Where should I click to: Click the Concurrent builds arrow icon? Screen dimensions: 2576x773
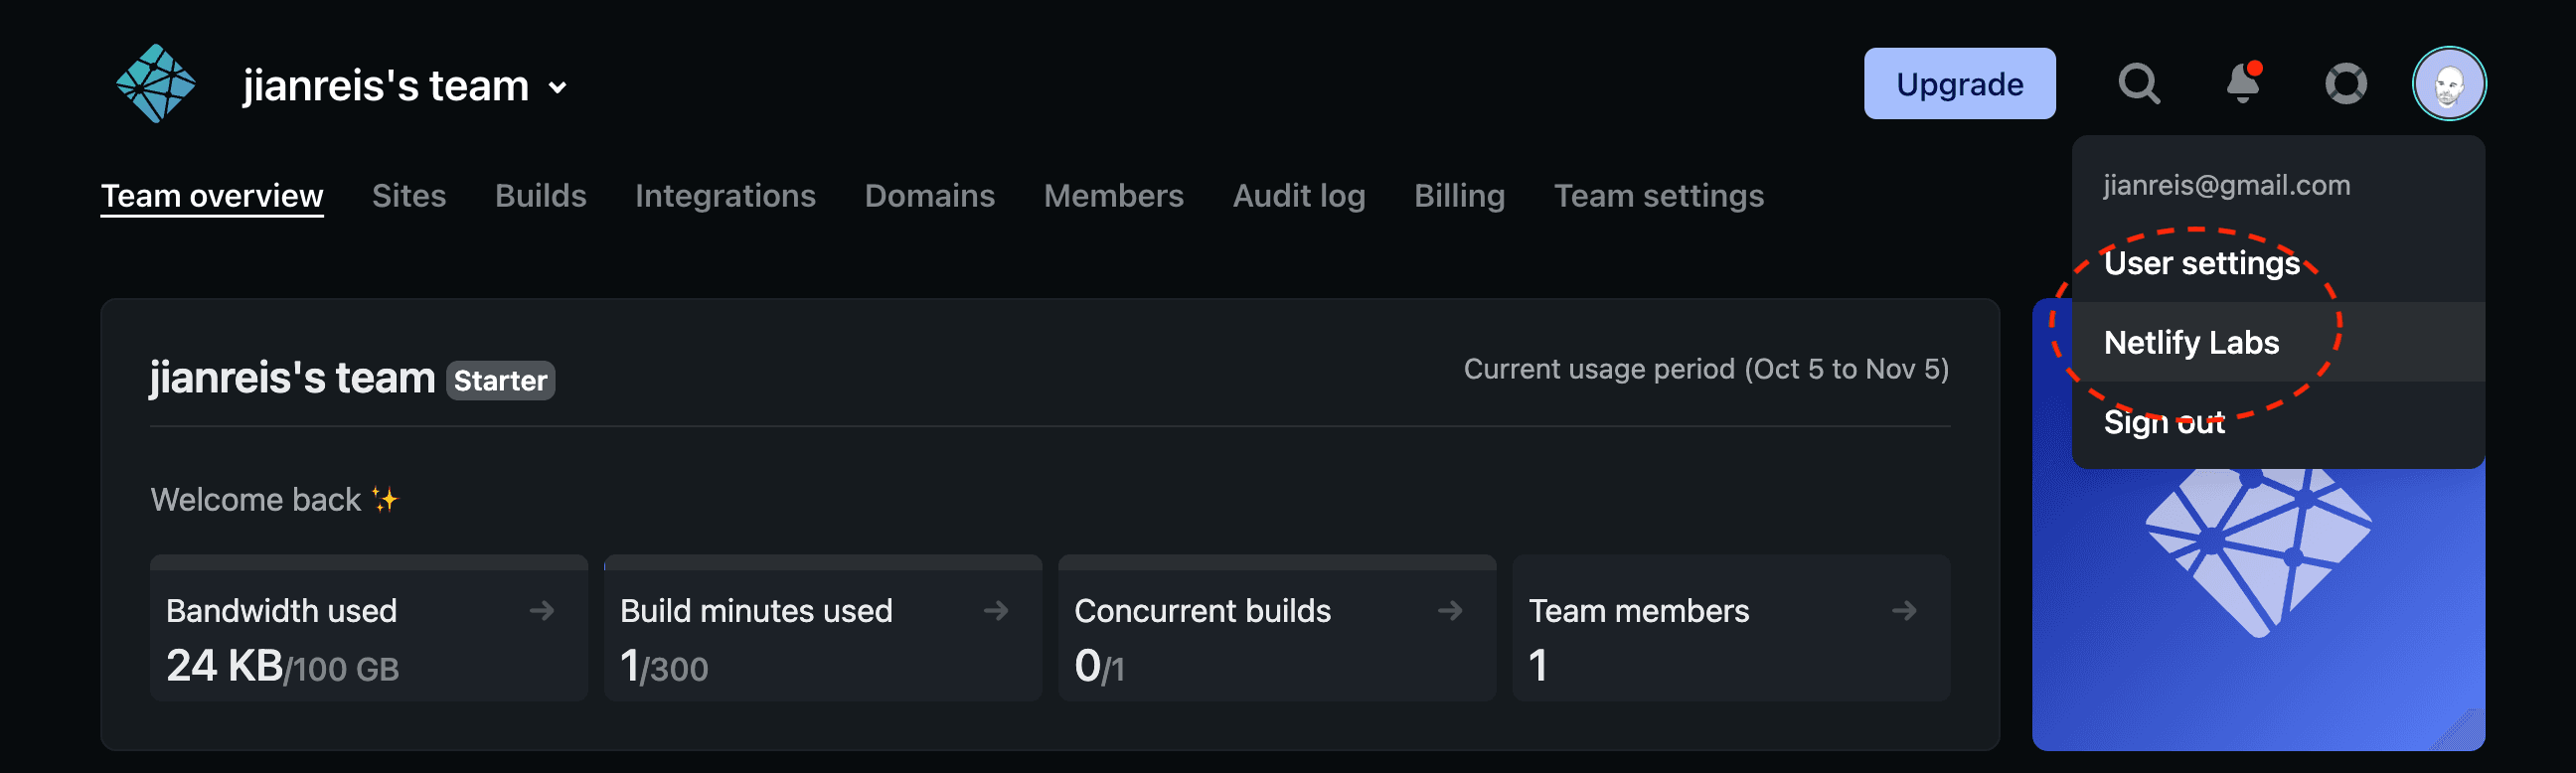pyautogui.click(x=1450, y=610)
